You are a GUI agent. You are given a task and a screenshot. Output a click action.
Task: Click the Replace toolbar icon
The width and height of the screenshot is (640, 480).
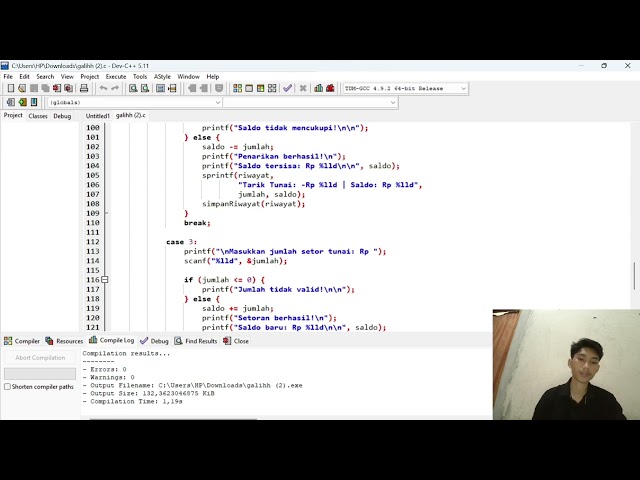(x=145, y=88)
